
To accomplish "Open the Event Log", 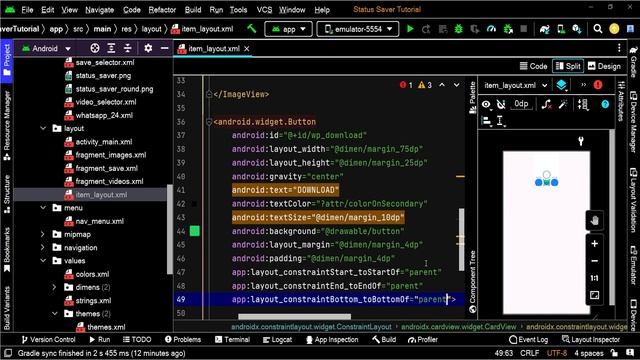I will point(529,339).
